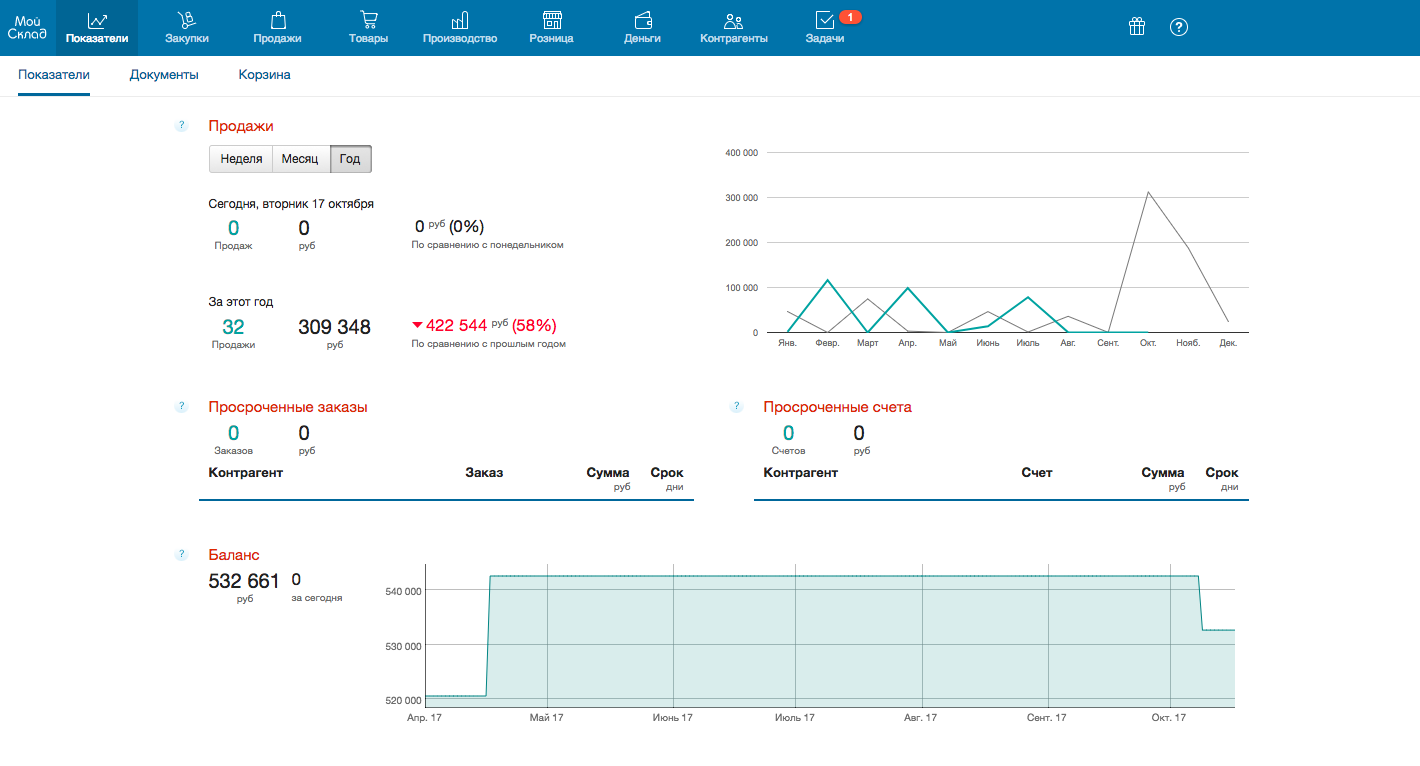Open Задачи with the notification badge
Viewport: 1420px width, 766px height.
[825, 27]
